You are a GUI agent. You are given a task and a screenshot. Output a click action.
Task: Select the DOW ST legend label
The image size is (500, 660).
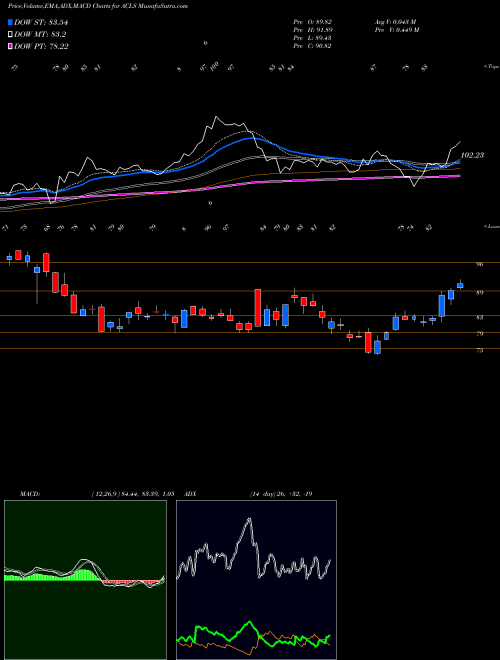click(x=41, y=23)
